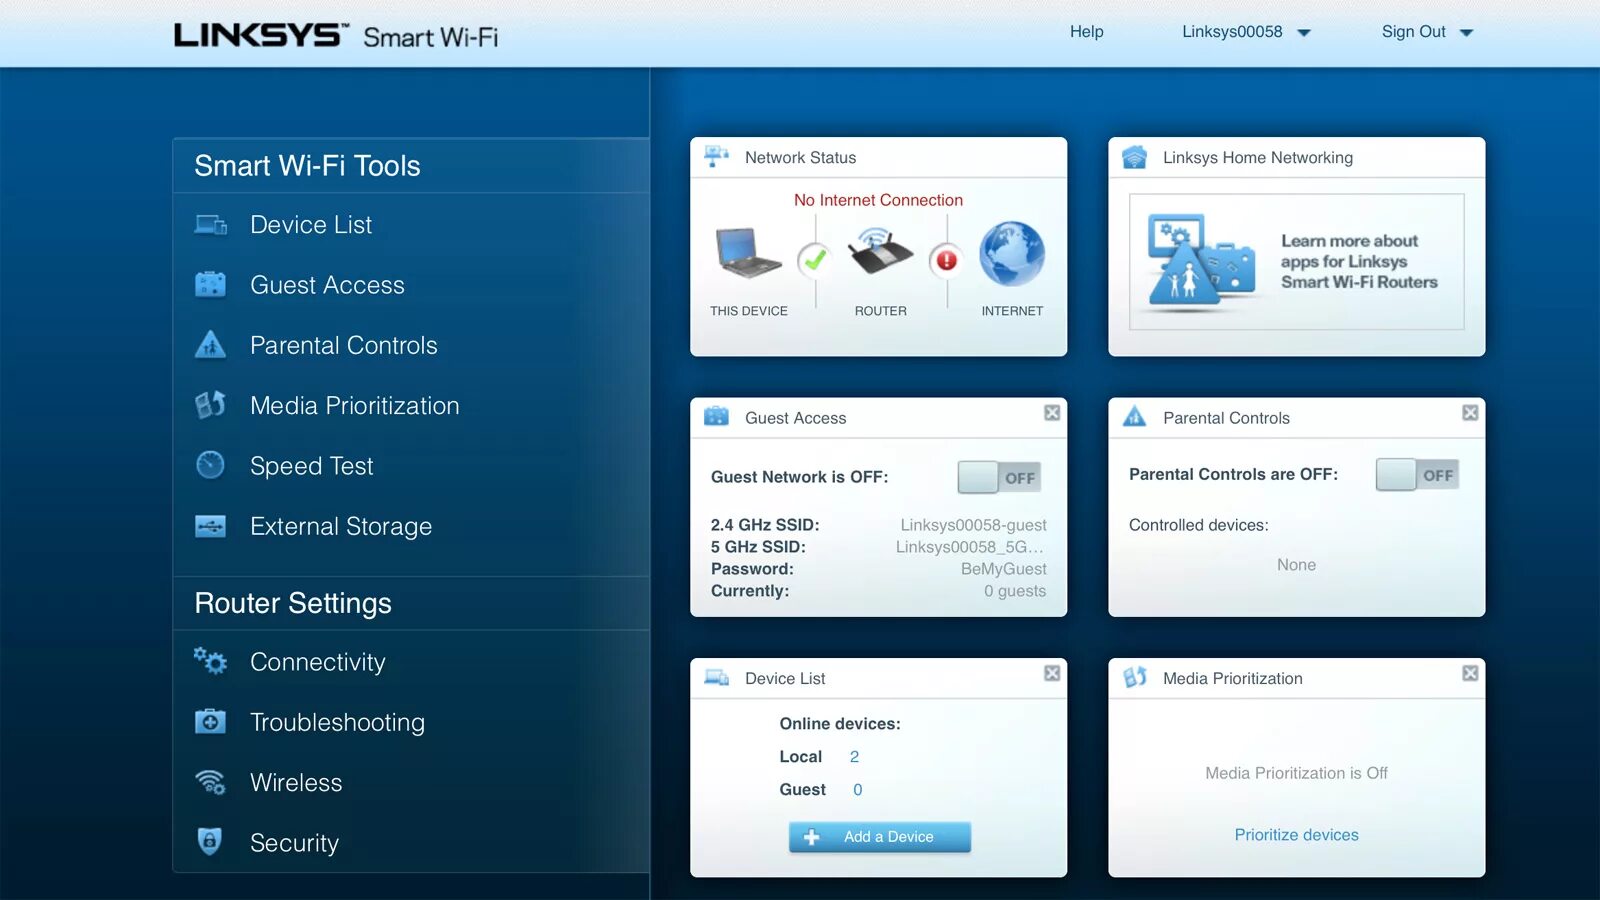1600x900 pixels.
Task: Click the Speed Test clock icon
Action: point(210,465)
